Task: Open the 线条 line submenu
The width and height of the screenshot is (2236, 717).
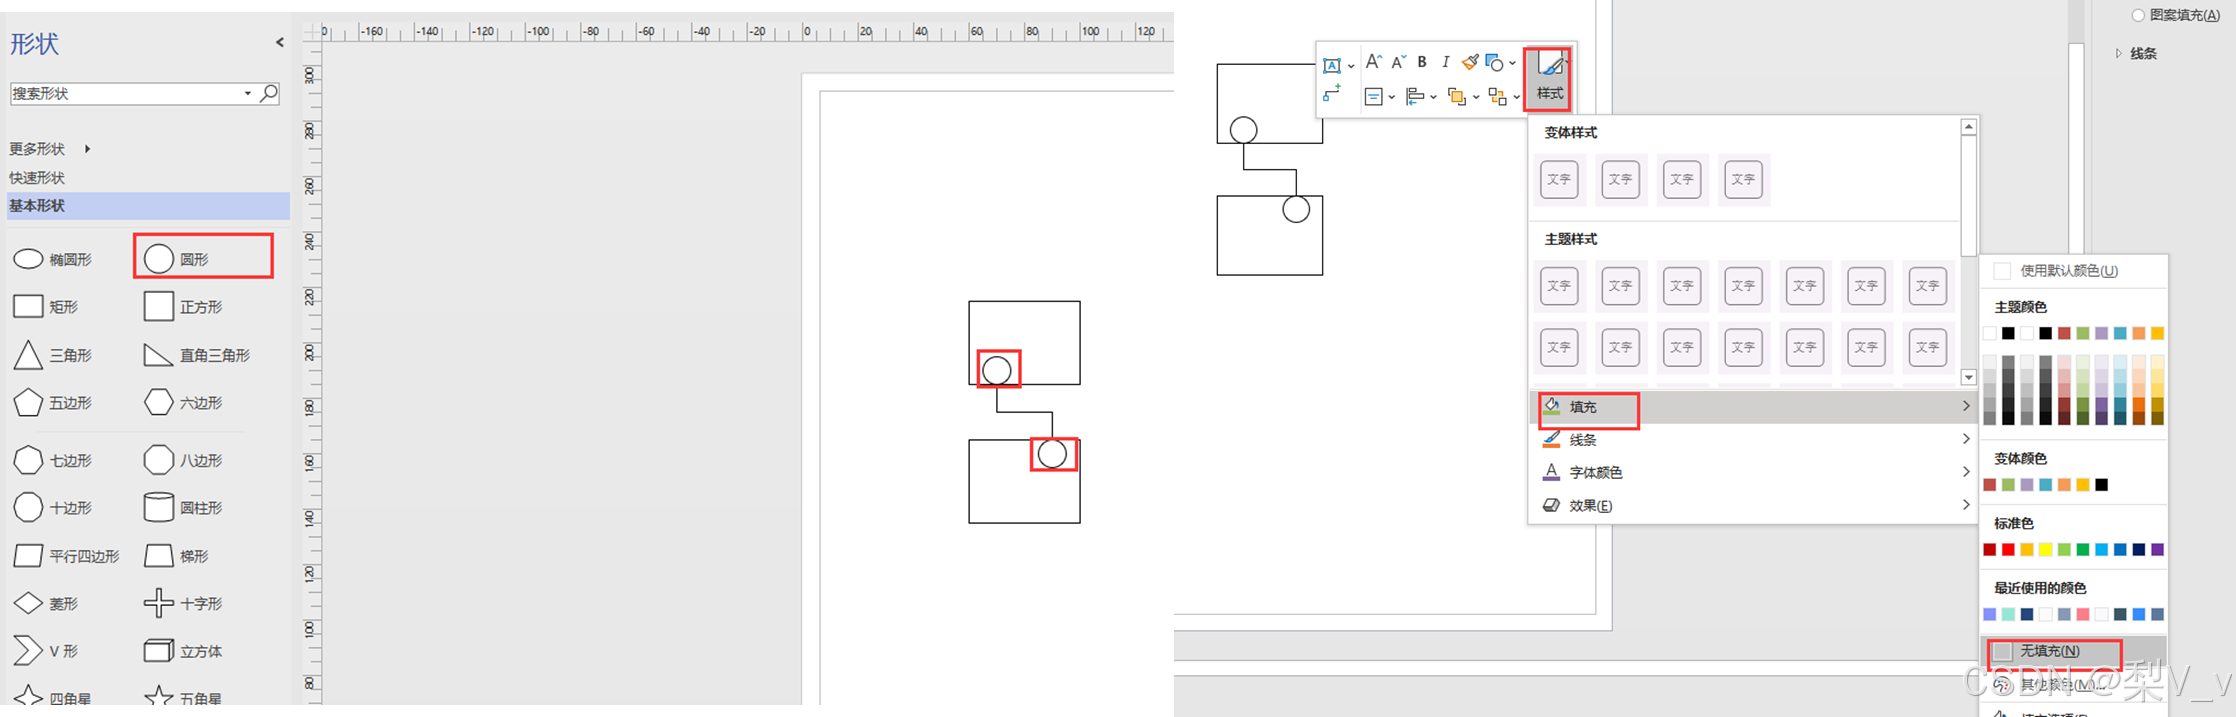Action: (x=1754, y=439)
